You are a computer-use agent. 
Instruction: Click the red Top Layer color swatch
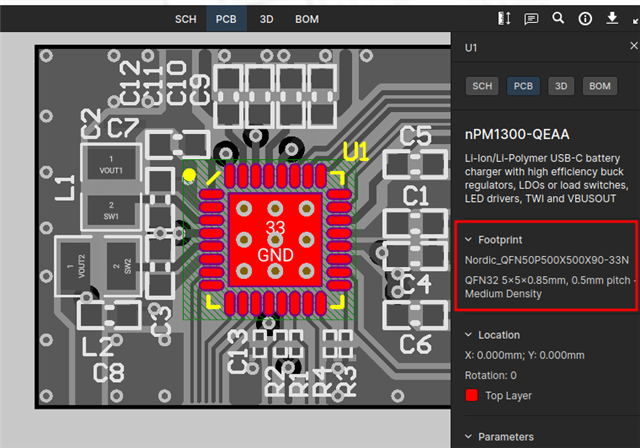471,395
